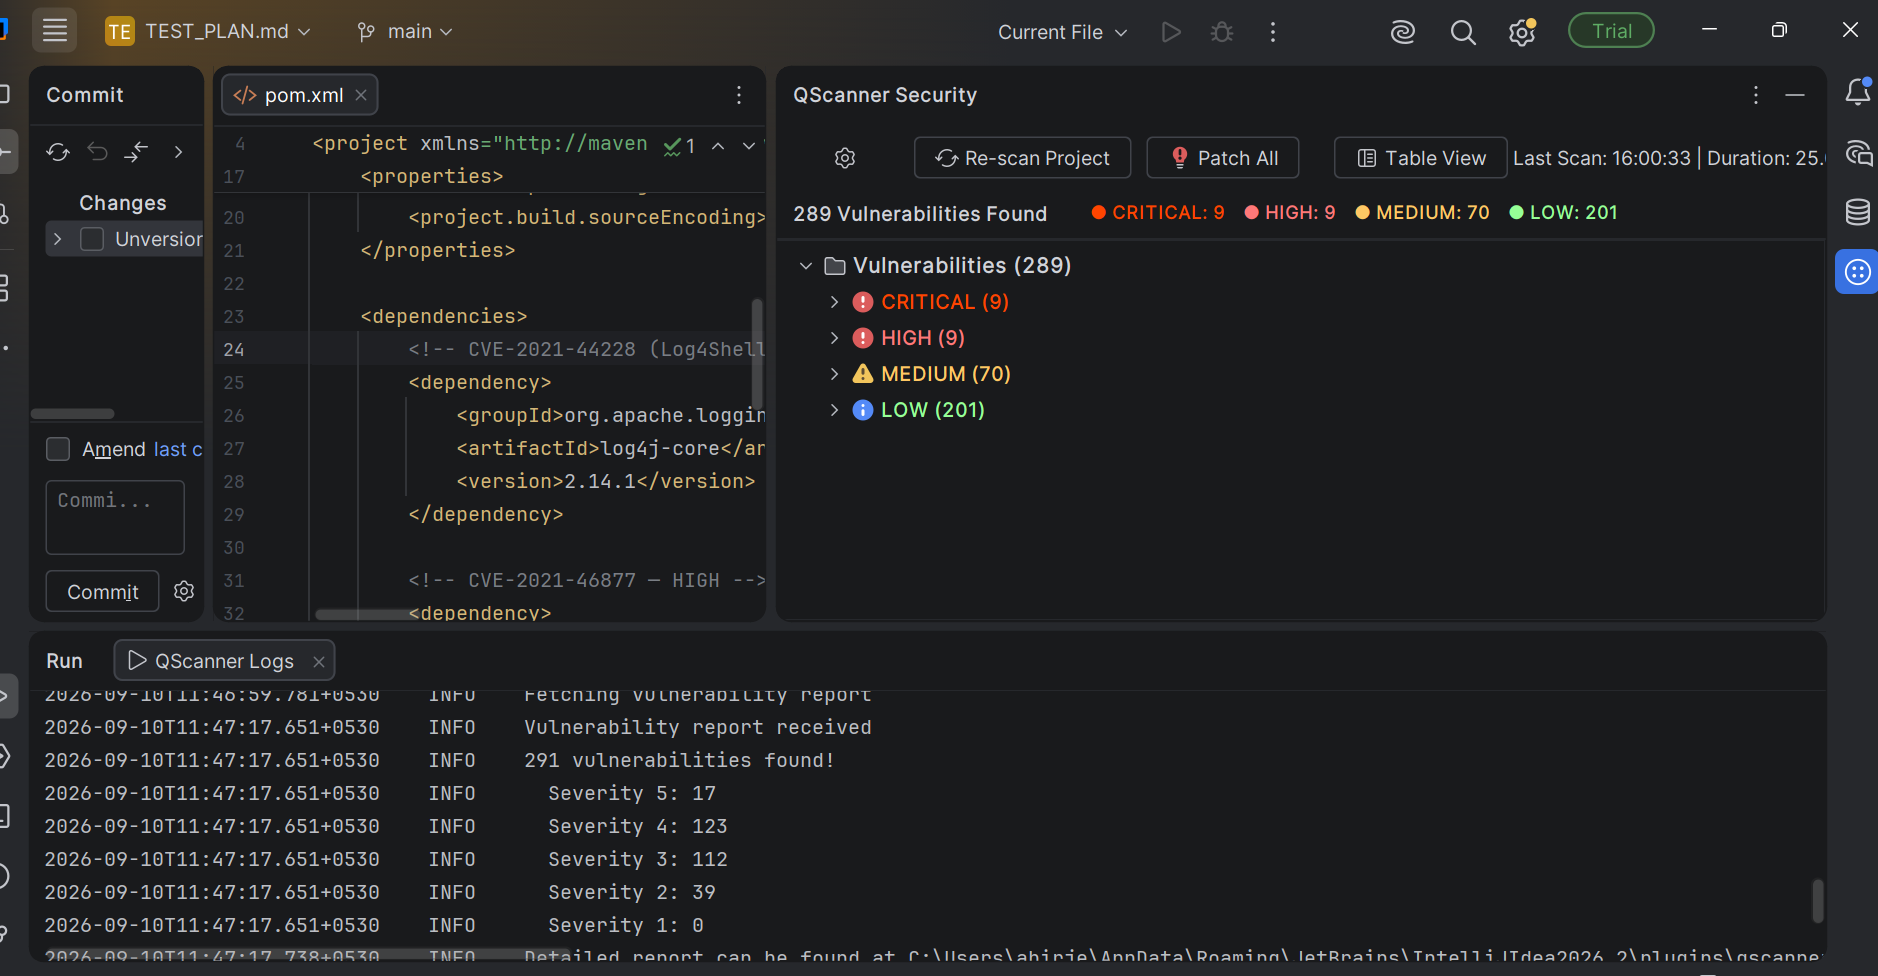Open the Database tool window
The image size is (1878, 976).
pyautogui.click(x=1858, y=212)
